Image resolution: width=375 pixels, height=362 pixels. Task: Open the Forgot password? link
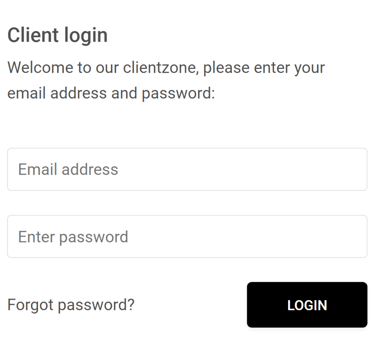[x=71, y=305]
